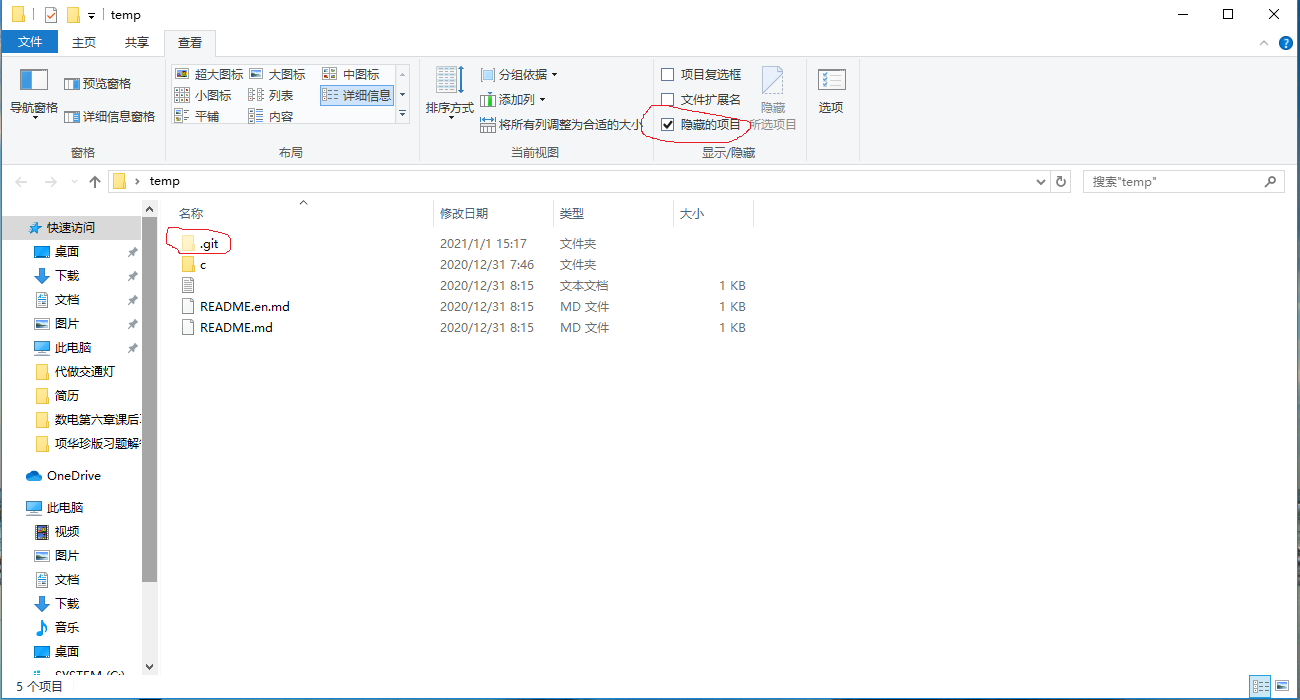Uncheck the 隐藏的项目 checkbox

coord(668,125)
